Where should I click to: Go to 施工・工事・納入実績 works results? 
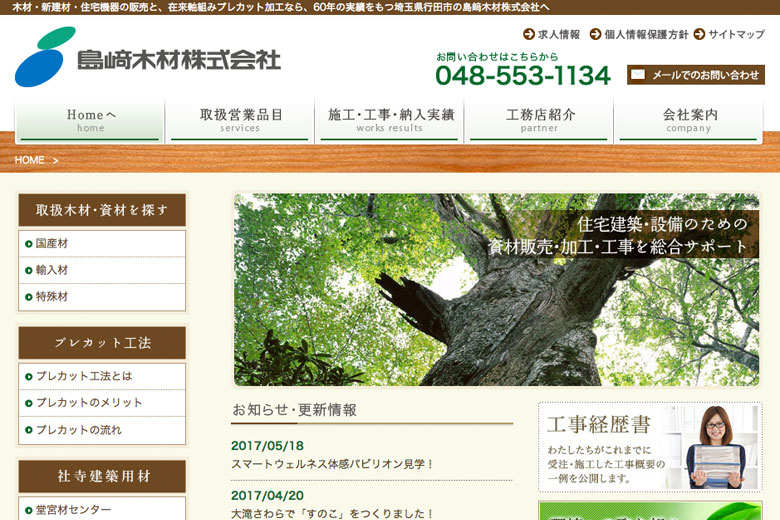coord(390,120)
